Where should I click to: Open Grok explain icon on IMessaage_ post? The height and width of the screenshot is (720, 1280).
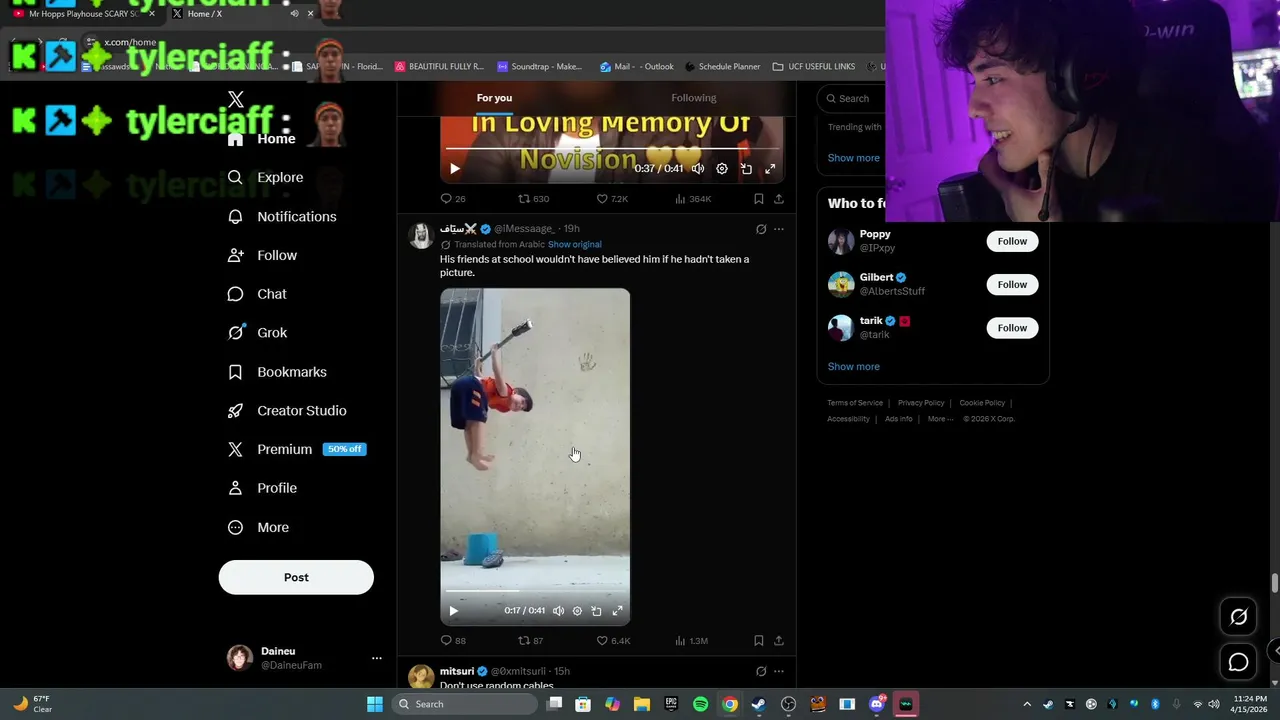(x=761, y=229)
